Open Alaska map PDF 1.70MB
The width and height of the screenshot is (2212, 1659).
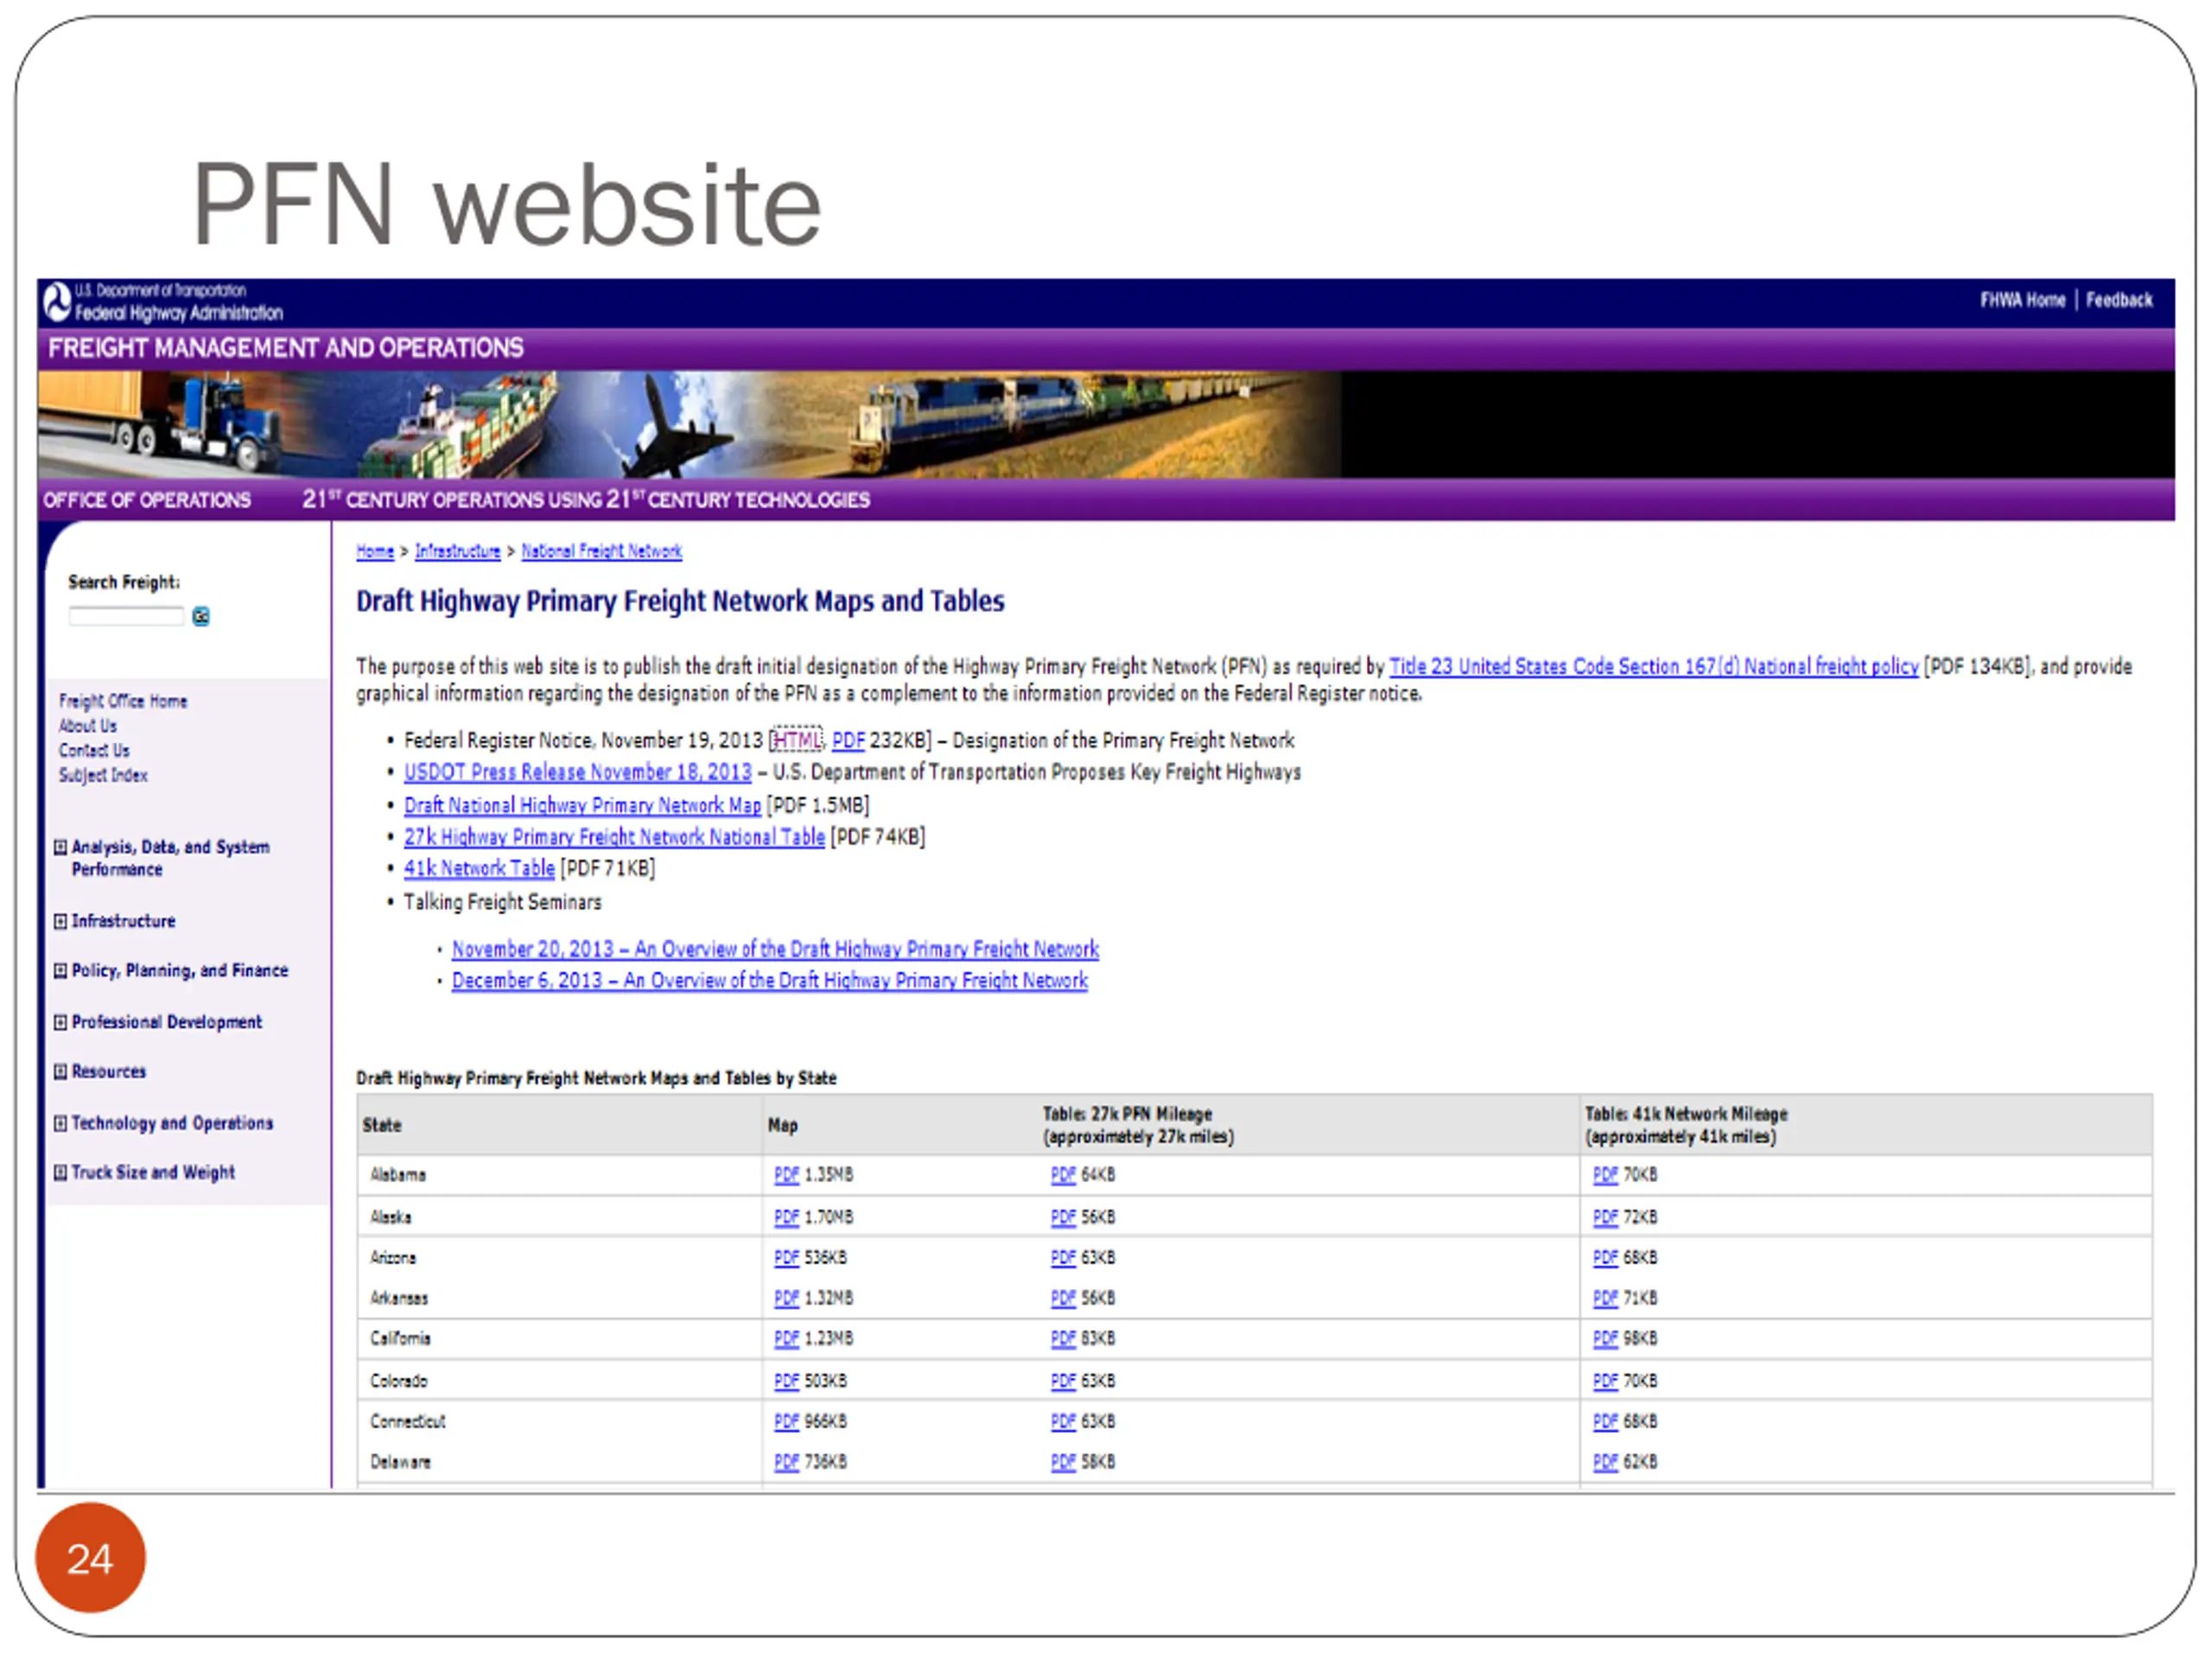click(x=787, y=1217)
